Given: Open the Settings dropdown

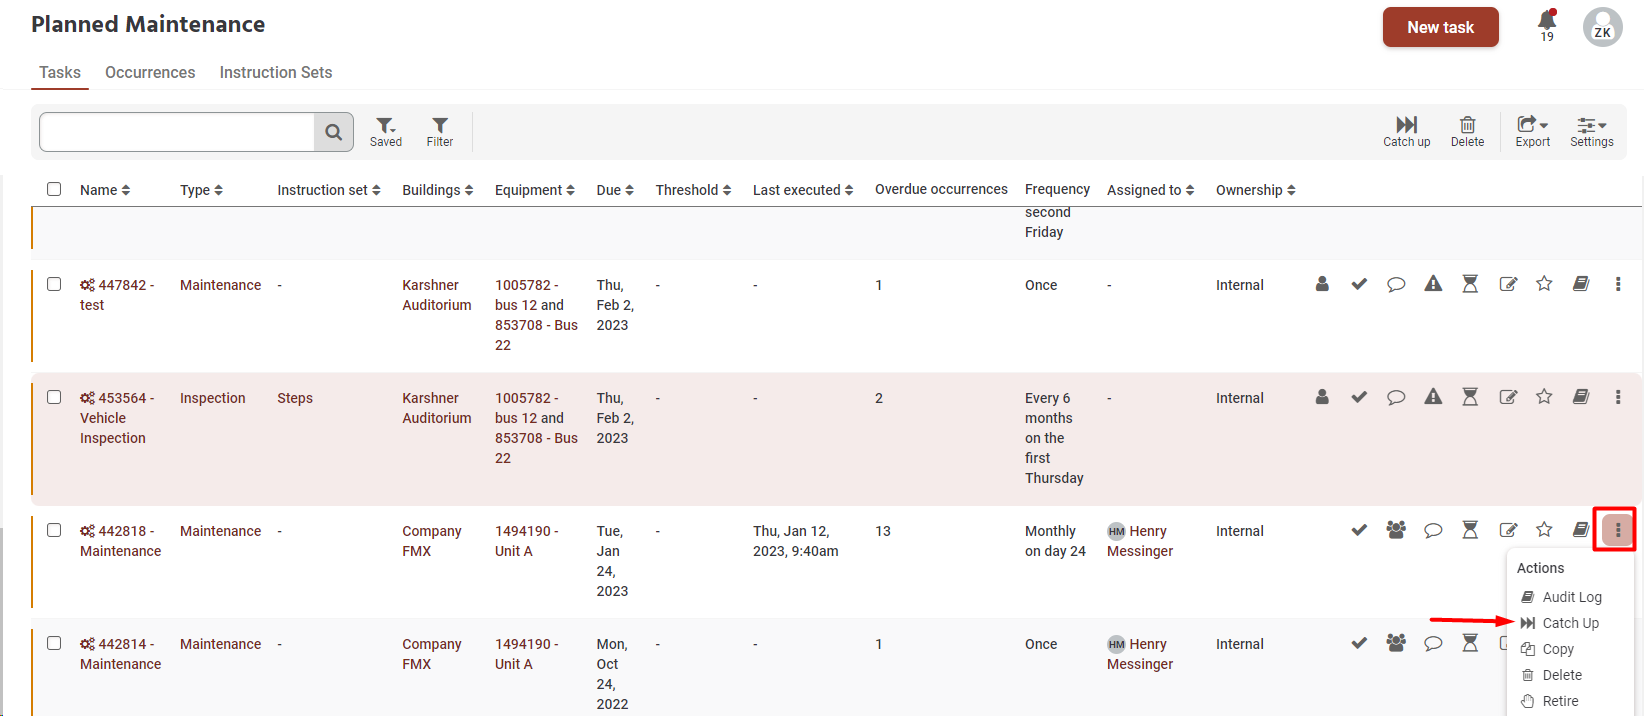Looking at the screenshot, I should click(1591, 131).
